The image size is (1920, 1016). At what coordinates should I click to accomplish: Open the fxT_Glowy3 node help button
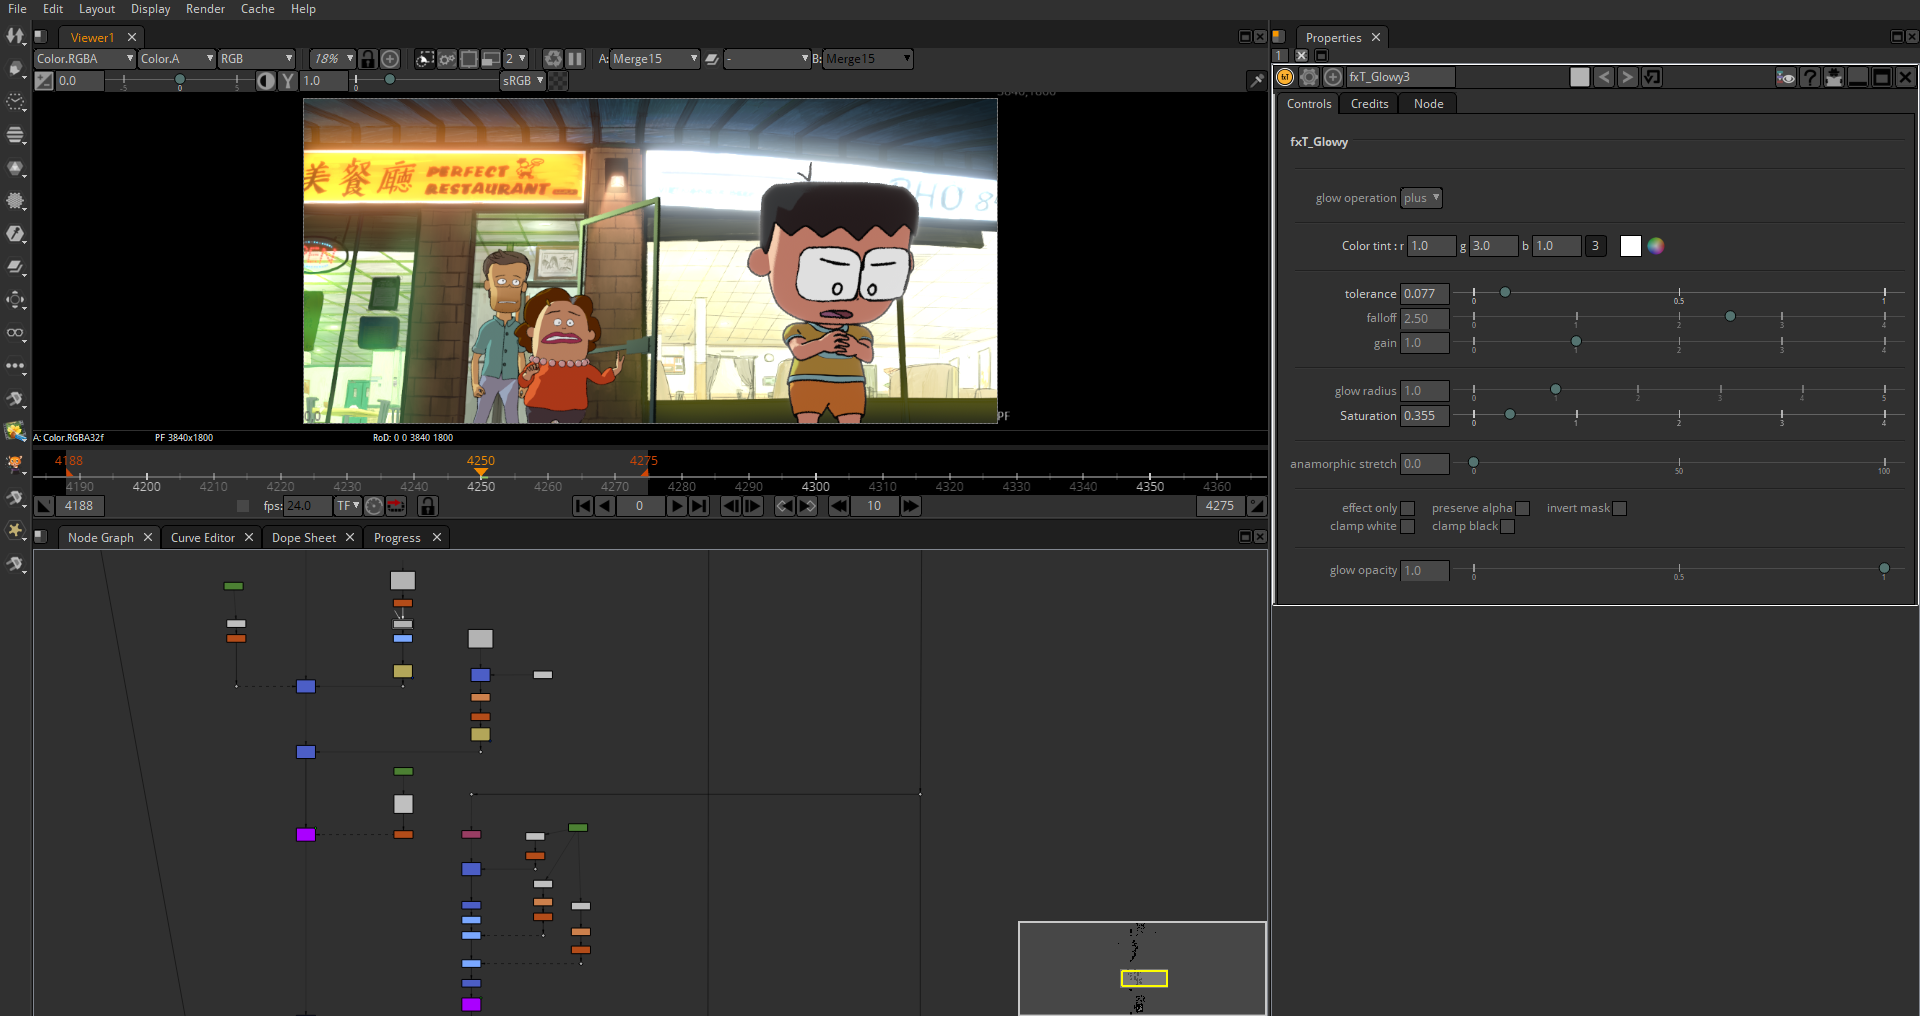(1809, 77)
